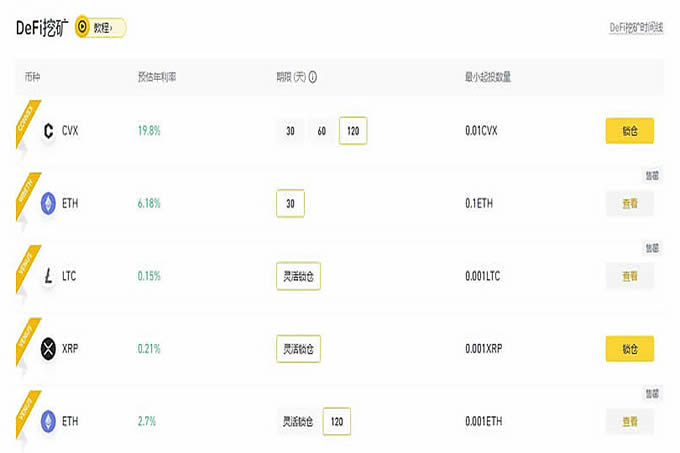Select the 60-day term for CVX
Viewport: 680px width, 453px height.
point(321,131)
